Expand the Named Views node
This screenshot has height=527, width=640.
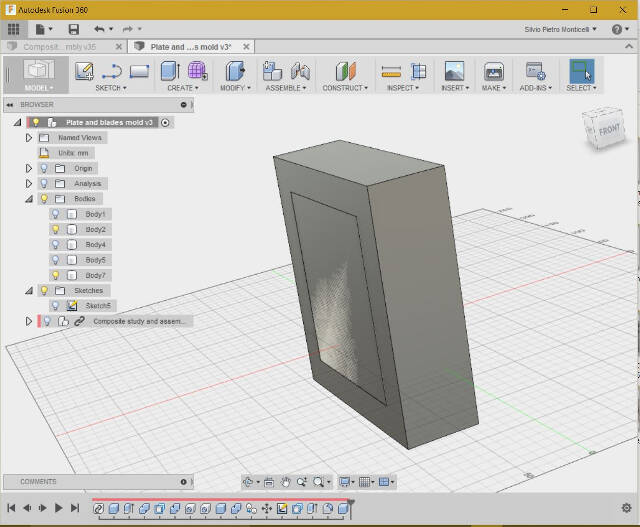(29, 138)
